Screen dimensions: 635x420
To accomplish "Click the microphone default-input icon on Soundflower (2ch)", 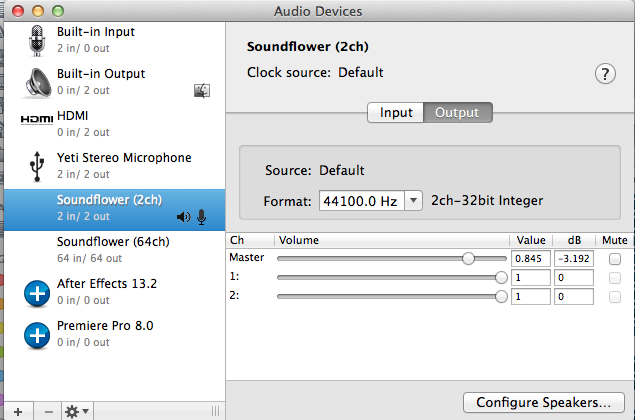I will (x=202, y=217).
